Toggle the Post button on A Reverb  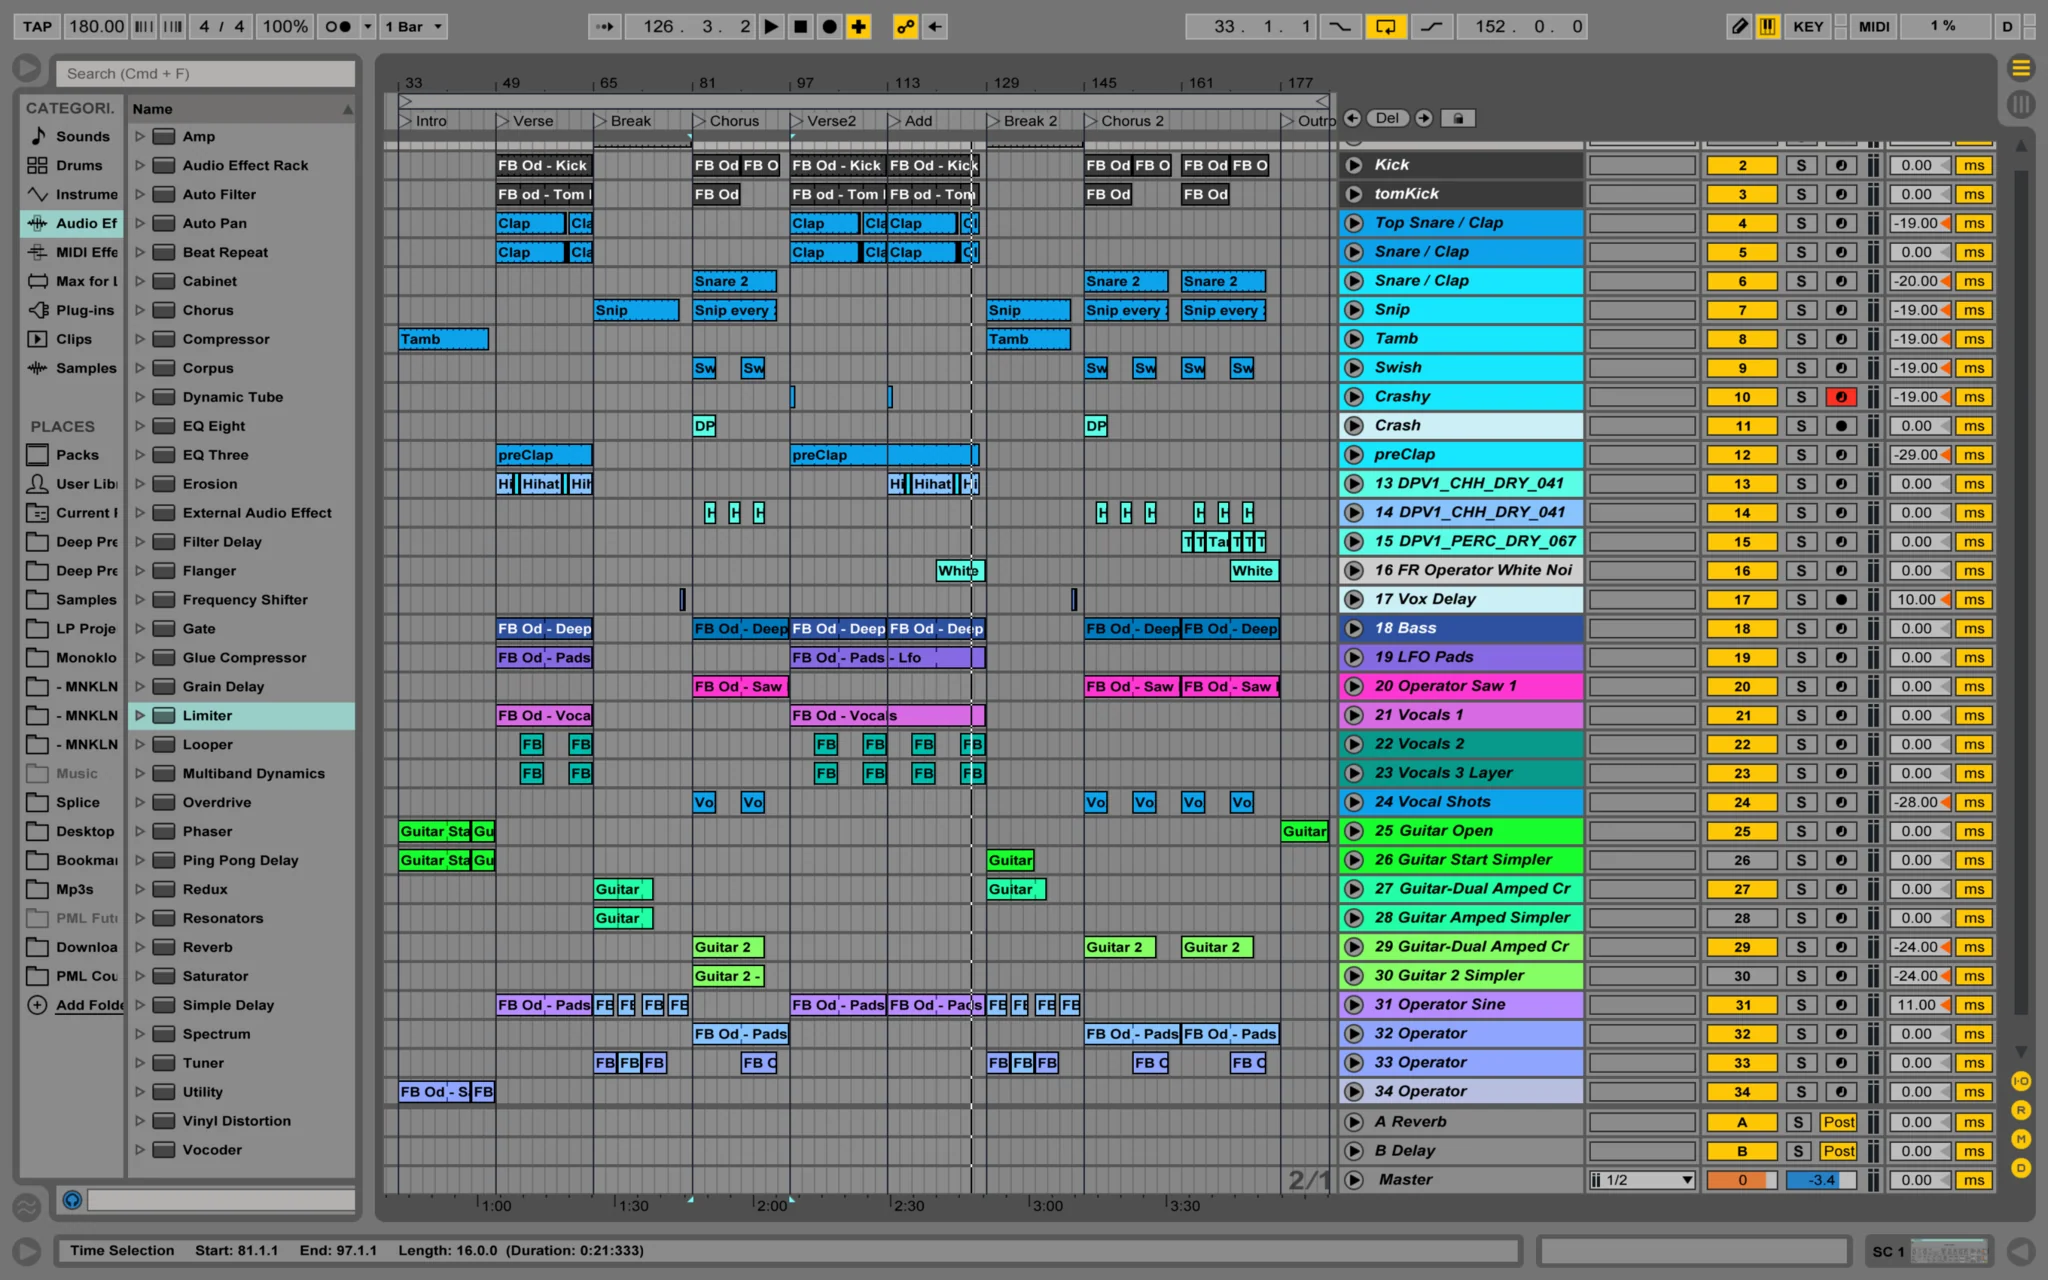1838,1122
